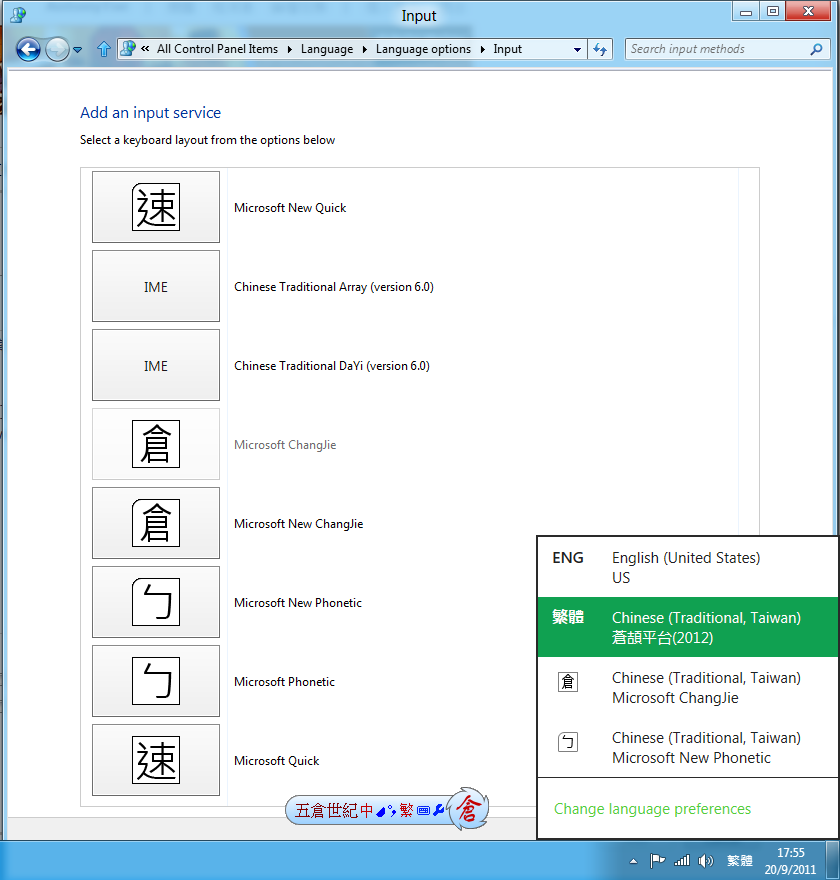Go up one level with Up arrow

point(104,49)
